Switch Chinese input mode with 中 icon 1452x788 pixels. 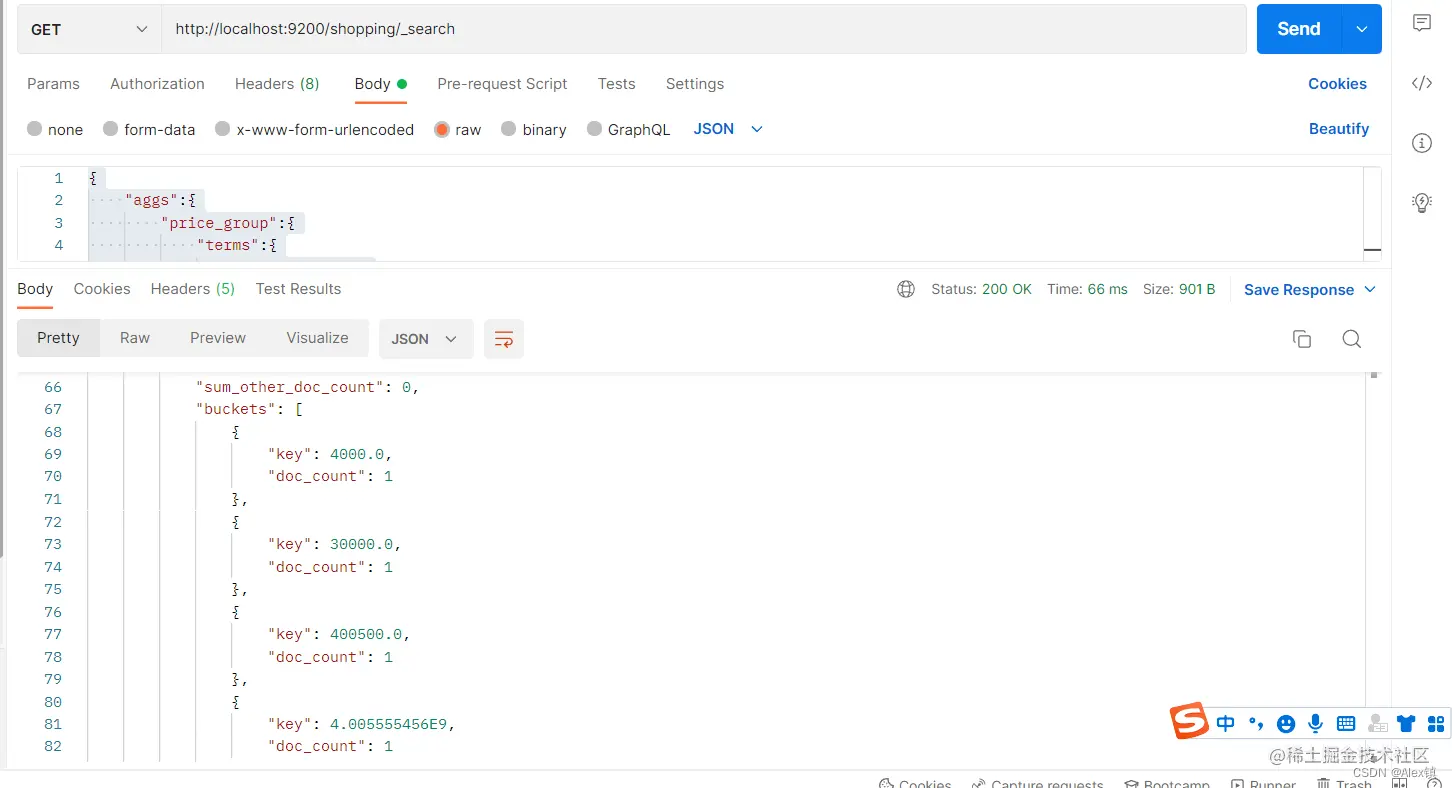(1226, 723)
